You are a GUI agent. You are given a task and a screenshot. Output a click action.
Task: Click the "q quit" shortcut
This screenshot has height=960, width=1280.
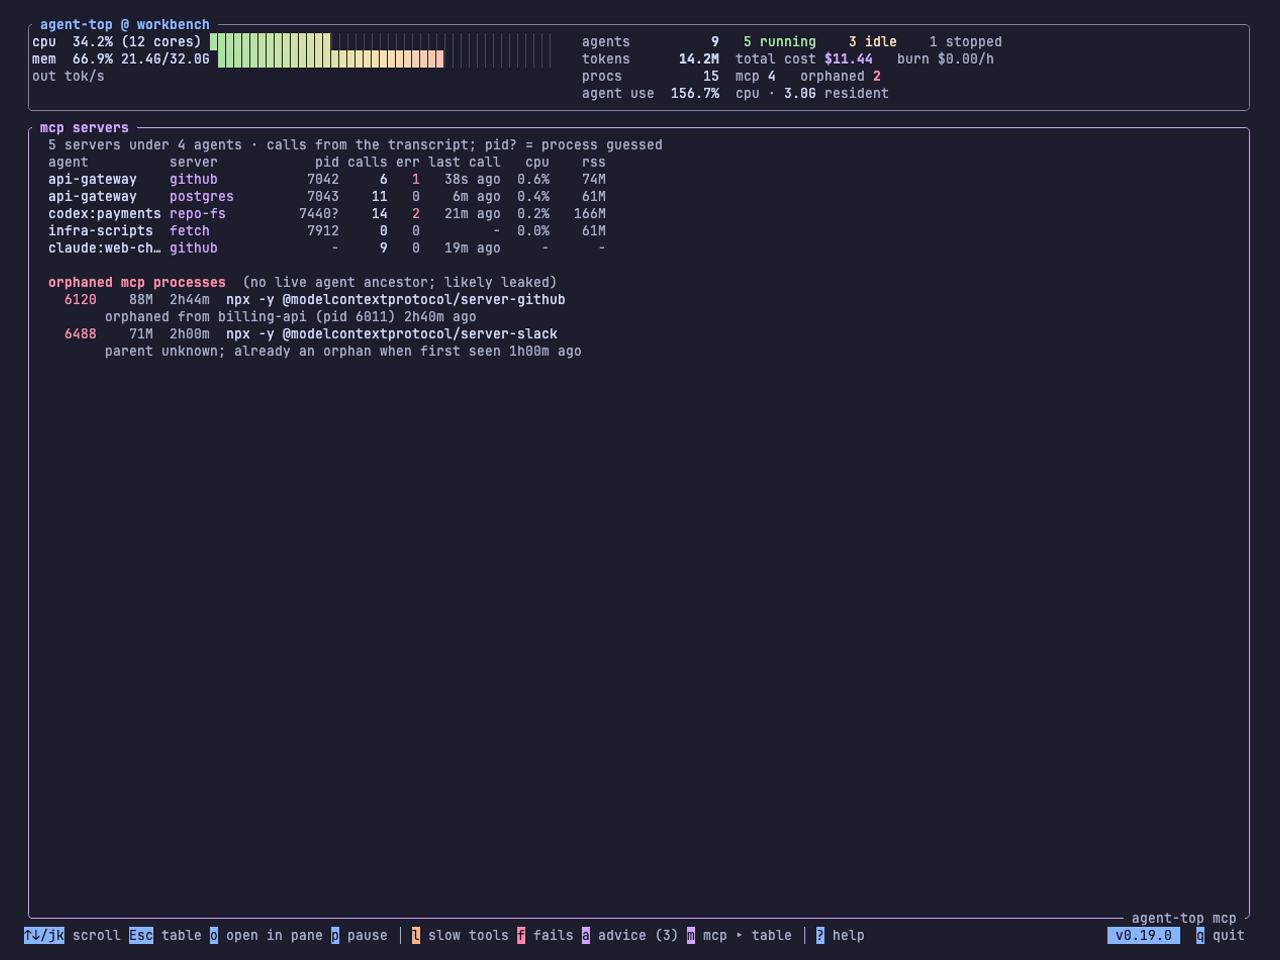1221,936
